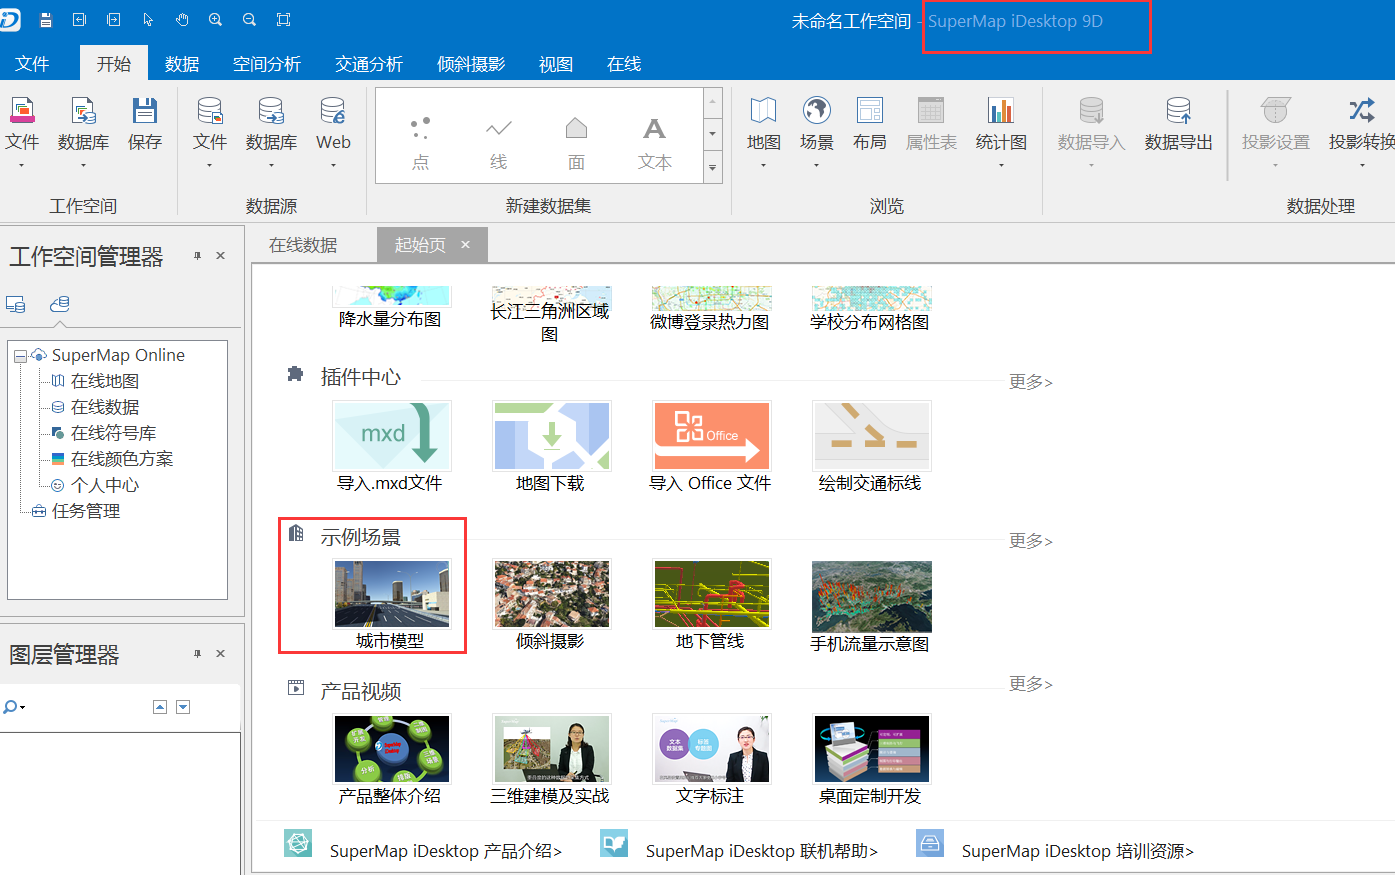Screen dimensions: 1395x875
Task: Open SuperMap iDesktop 培训资源 link
Action: pyautogui.click(x=1078, y=851)
